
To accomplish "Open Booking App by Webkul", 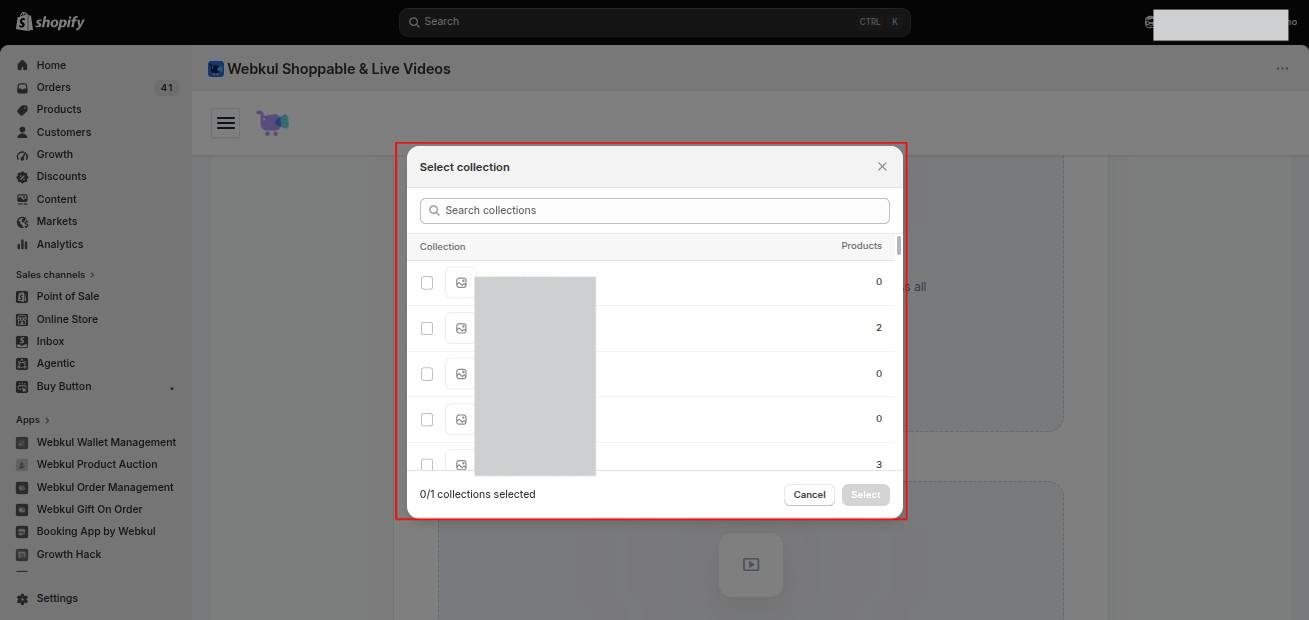I will click(x=96, y=531).
